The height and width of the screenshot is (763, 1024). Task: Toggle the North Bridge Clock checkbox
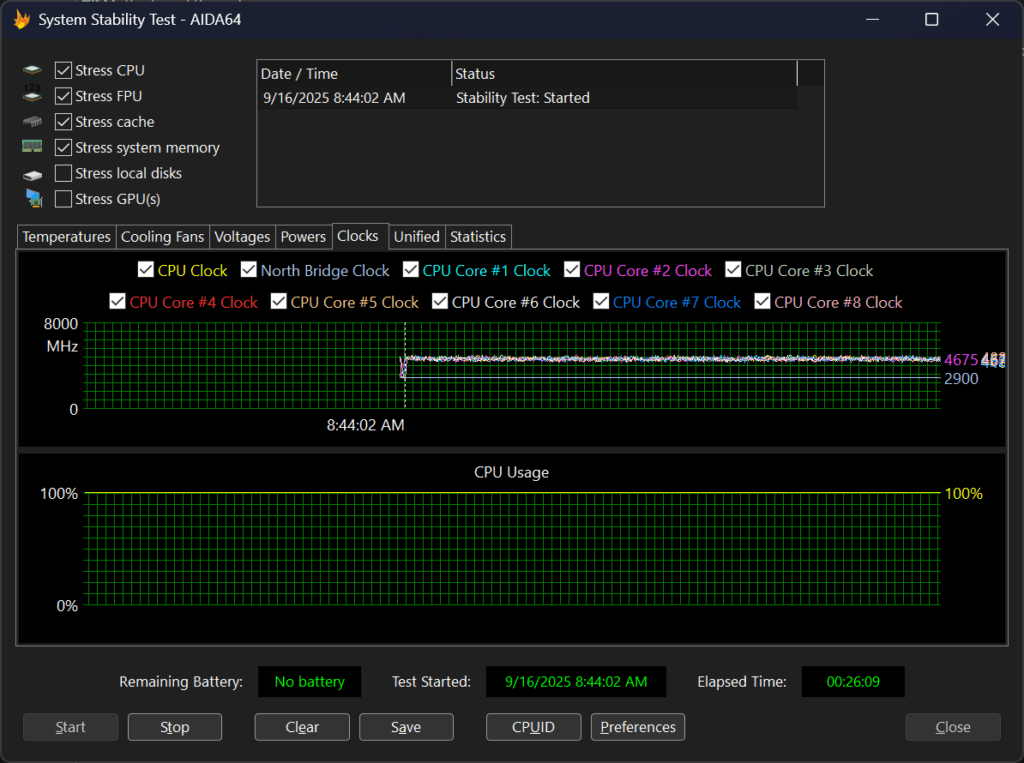point(248,270)
